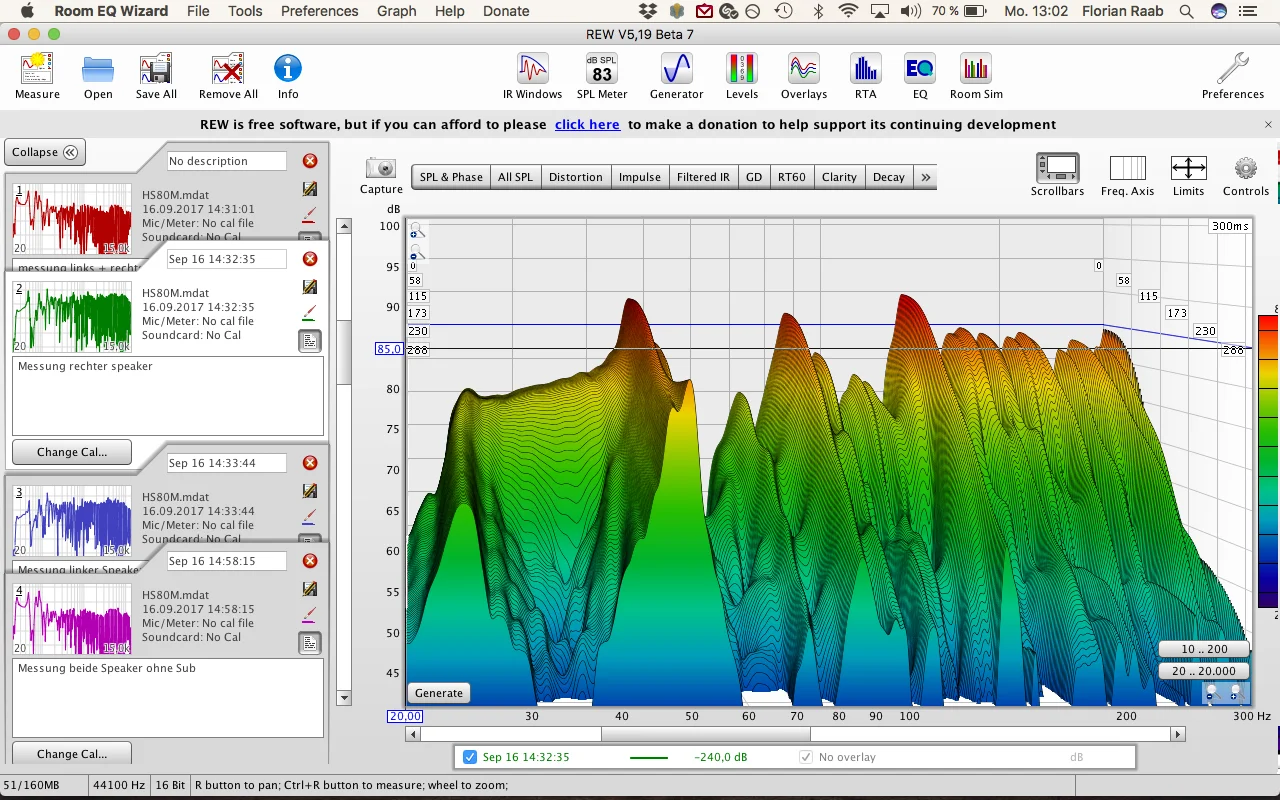Open the EQ window
Viewport: 1280px width, 800px height.
click(920, 76)
